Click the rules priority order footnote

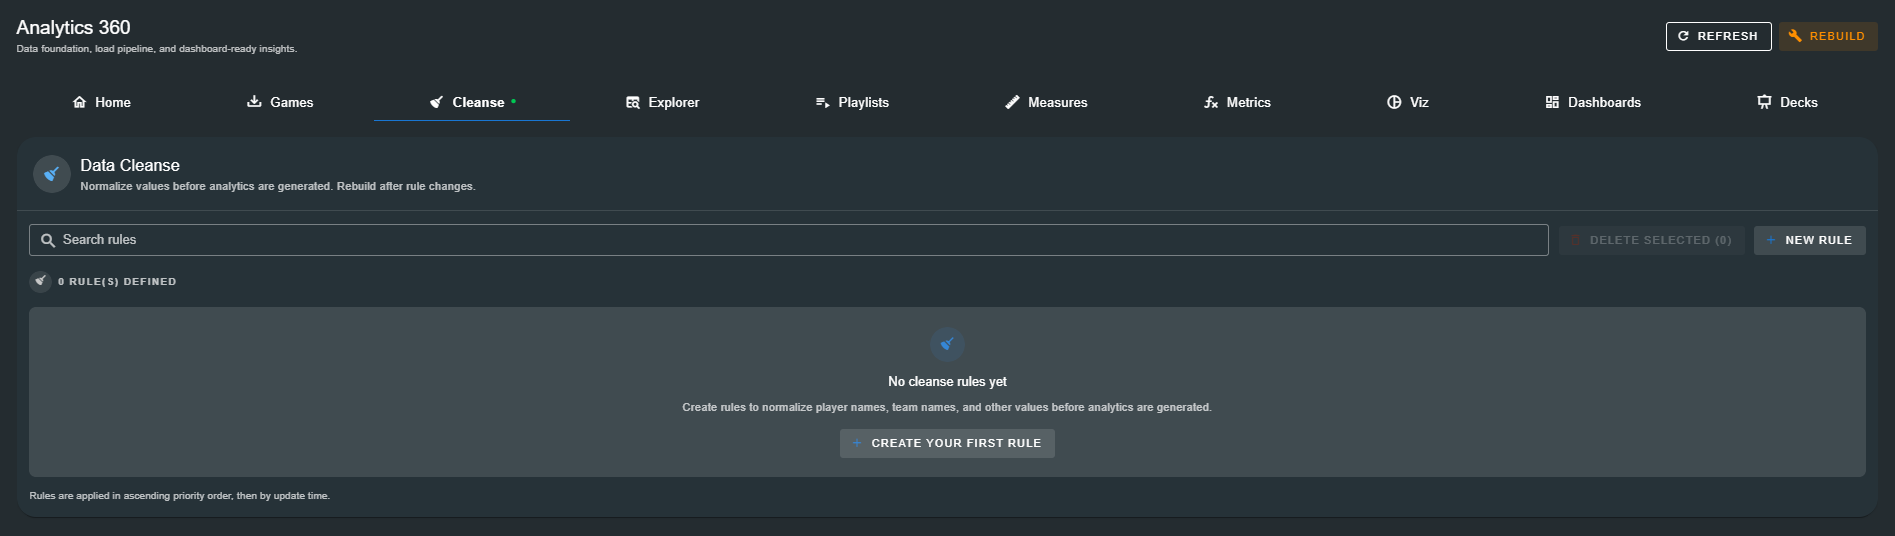click(180, 496)
